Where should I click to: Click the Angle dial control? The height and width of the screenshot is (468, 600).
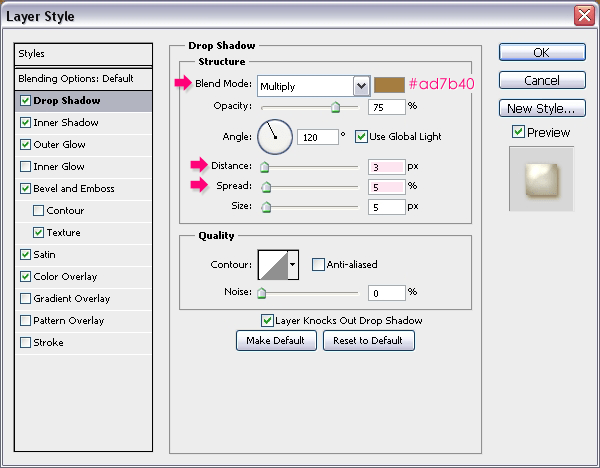point(275,137)
